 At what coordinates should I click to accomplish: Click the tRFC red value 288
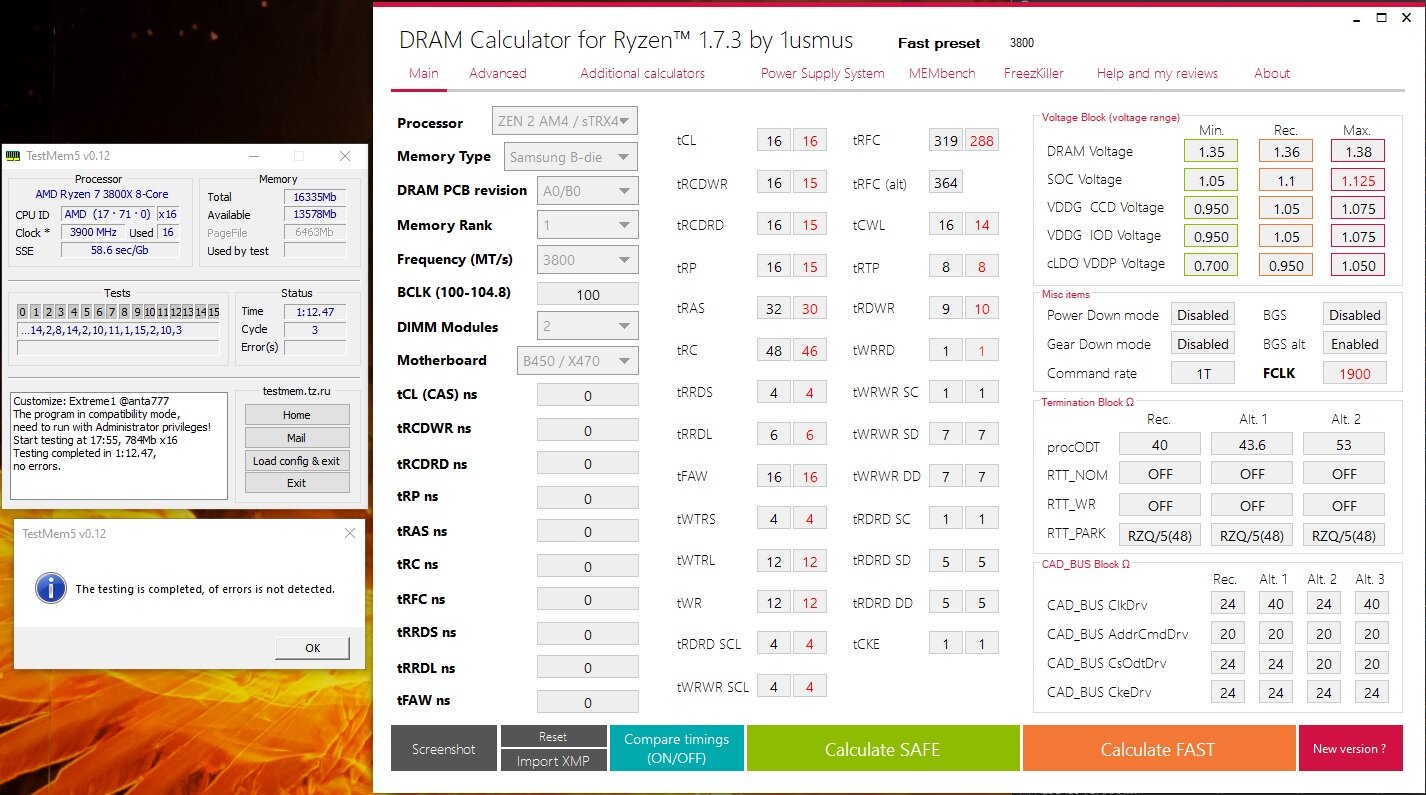click(982, 141)
